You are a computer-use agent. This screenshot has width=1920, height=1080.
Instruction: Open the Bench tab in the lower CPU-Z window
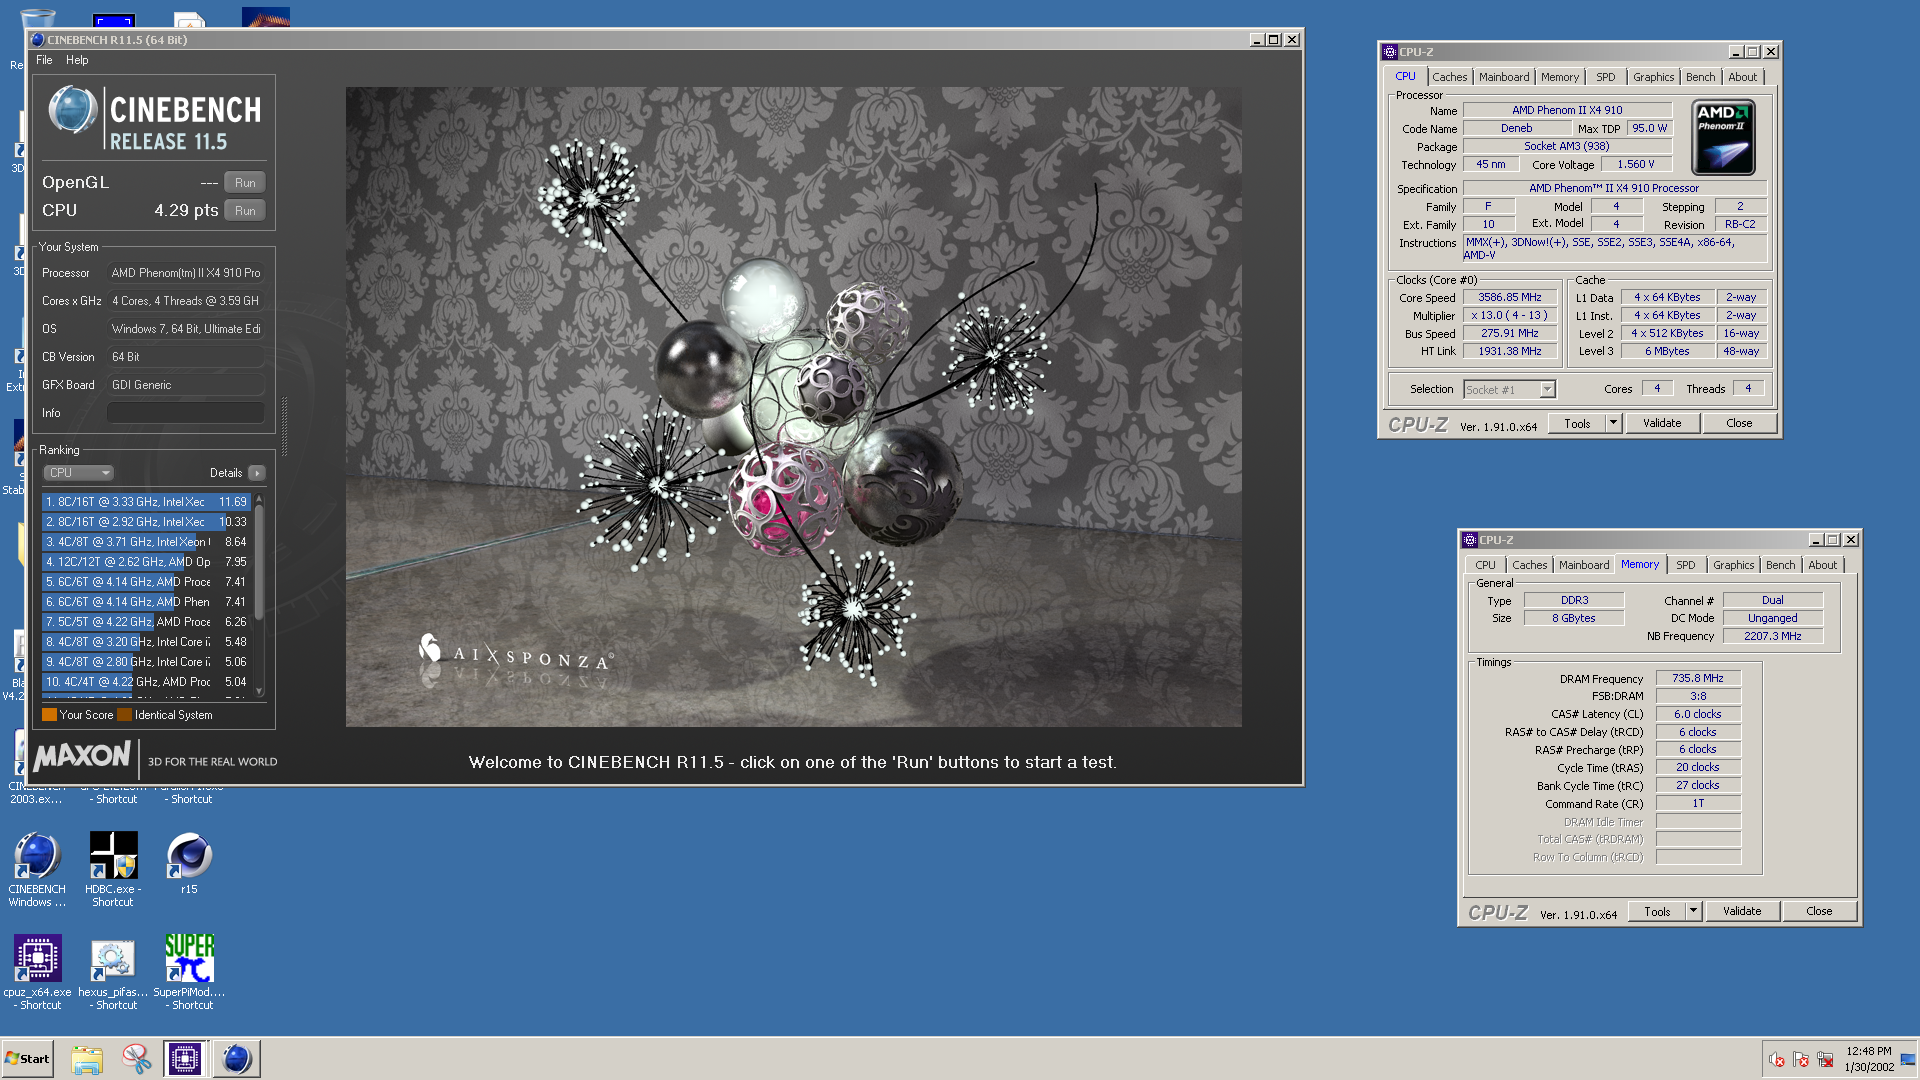pyautogui.click(x=1780, y=565)
